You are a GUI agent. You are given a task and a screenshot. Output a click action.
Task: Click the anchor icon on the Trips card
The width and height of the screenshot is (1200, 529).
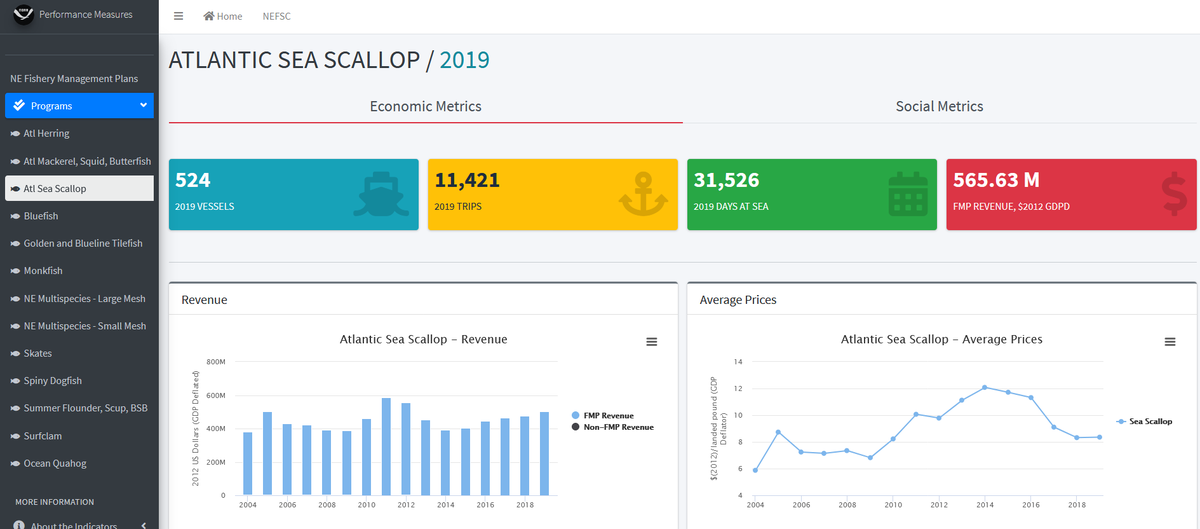tap(643, 194)
